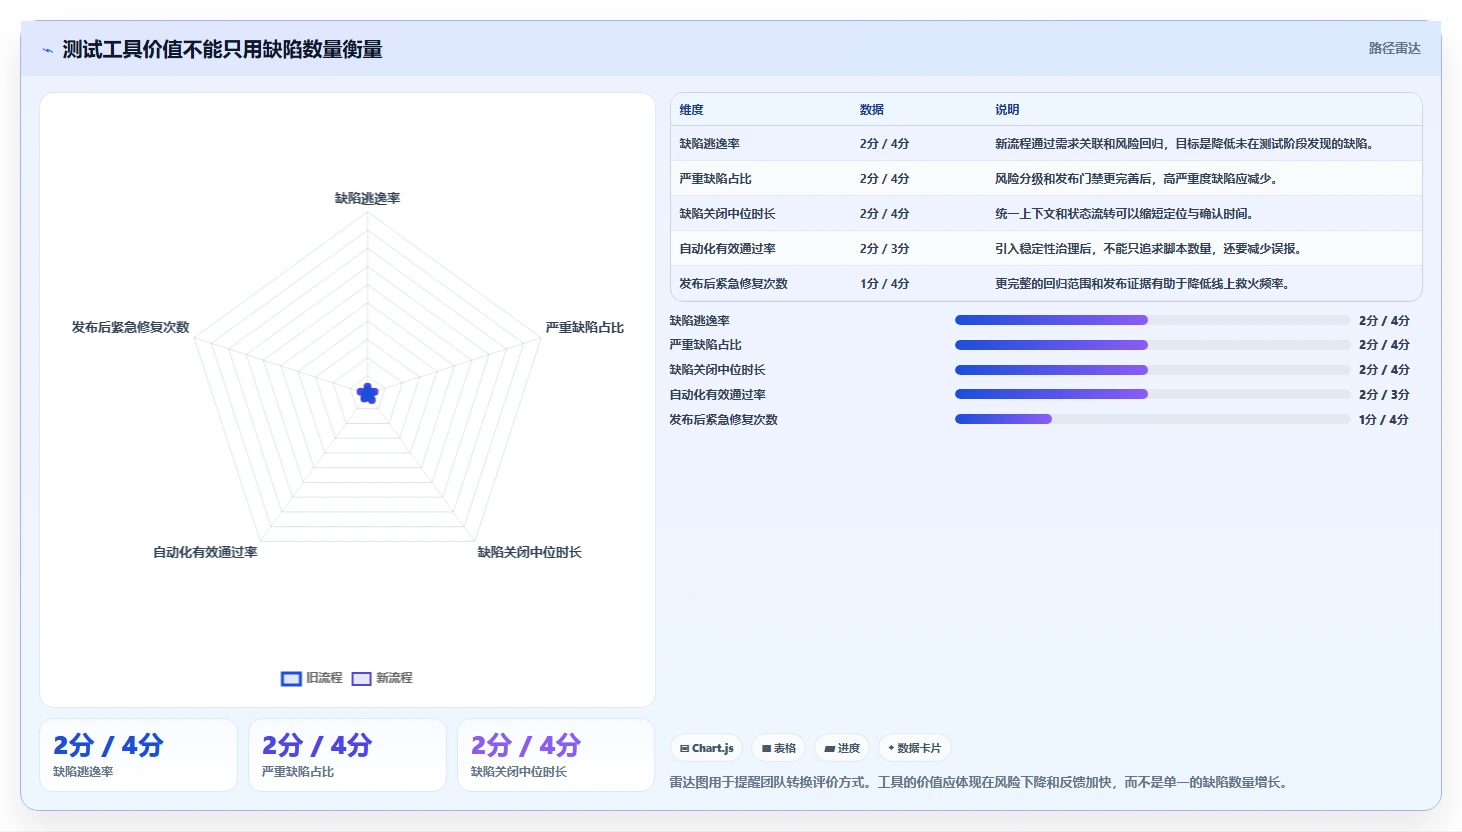The width and height of the screenshot is (1462, 832).
Task: Click the 自动化有效通过率 radar axis label
Action: click(x=205, y=552)
